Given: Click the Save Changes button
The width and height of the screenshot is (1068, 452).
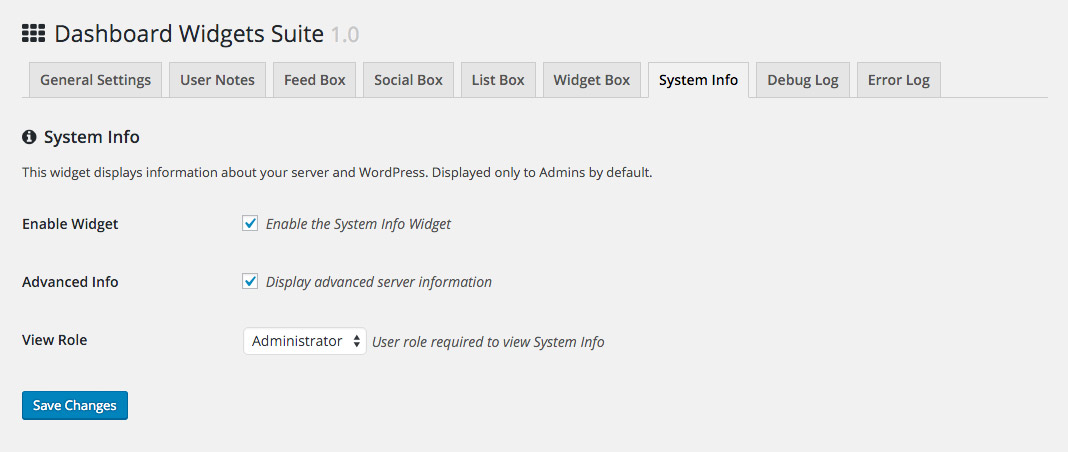Looking at the screenshot, I should tap(75, 406).
